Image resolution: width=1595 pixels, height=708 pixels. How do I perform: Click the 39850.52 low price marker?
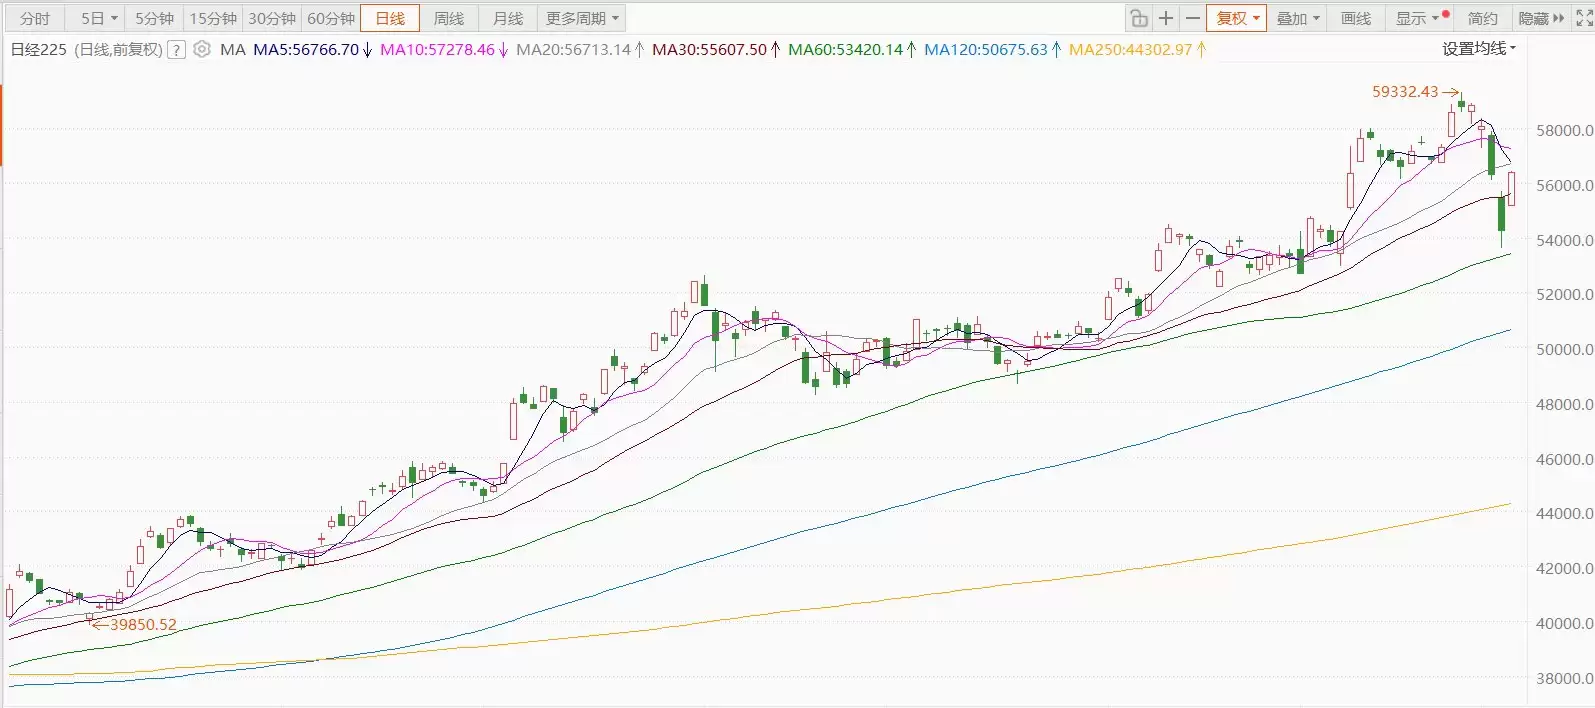142,624
